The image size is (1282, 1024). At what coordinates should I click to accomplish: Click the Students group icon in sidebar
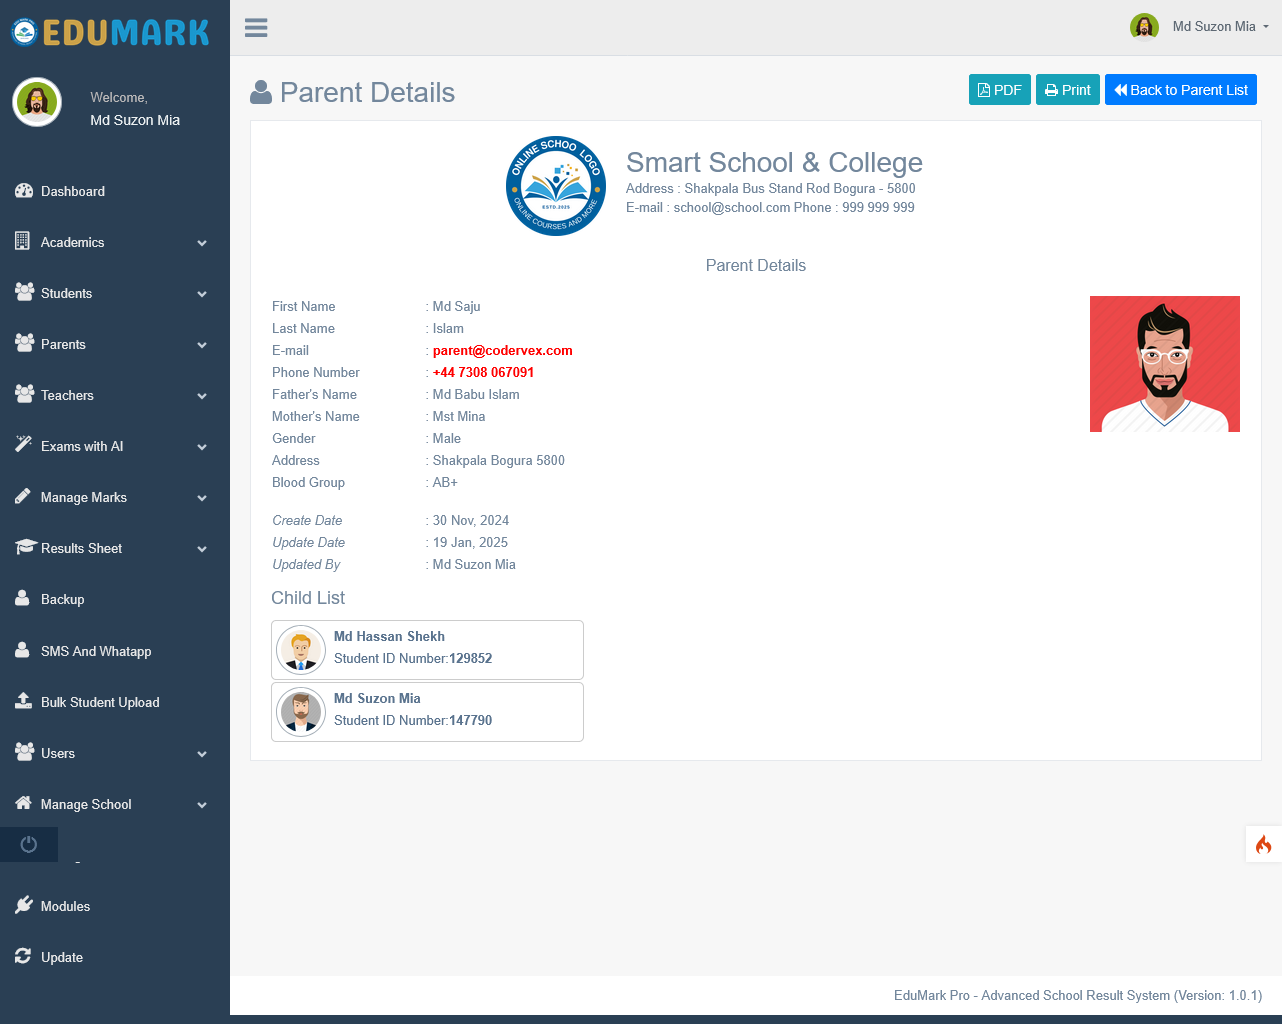point(22,293)
